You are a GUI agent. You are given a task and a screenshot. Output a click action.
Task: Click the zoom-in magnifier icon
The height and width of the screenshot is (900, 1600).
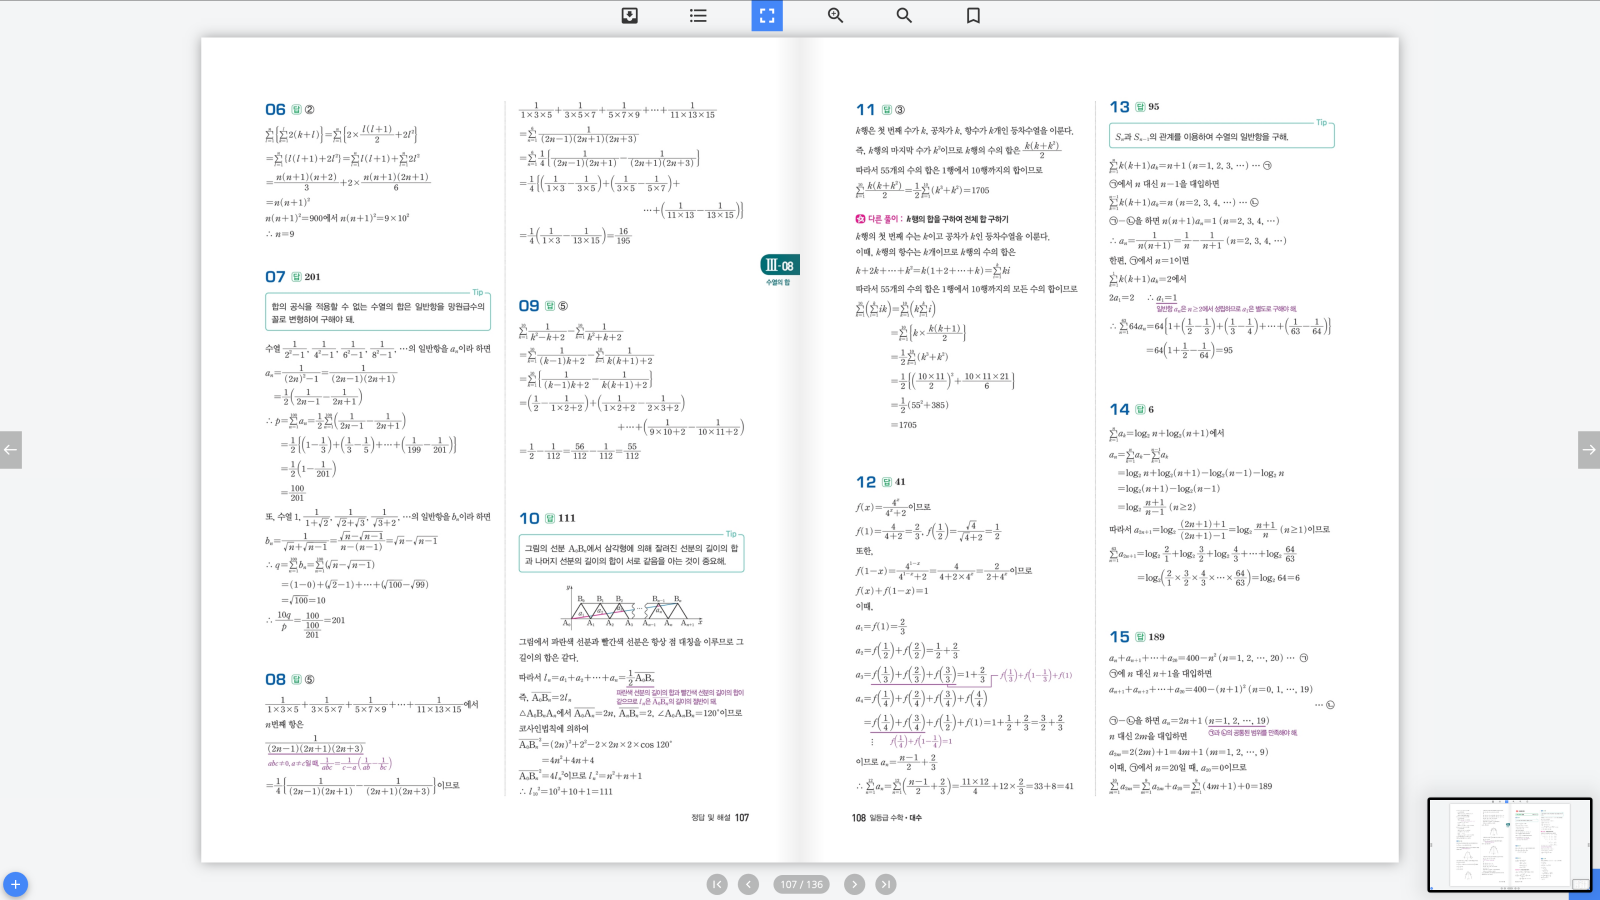[x=835, y=15]
